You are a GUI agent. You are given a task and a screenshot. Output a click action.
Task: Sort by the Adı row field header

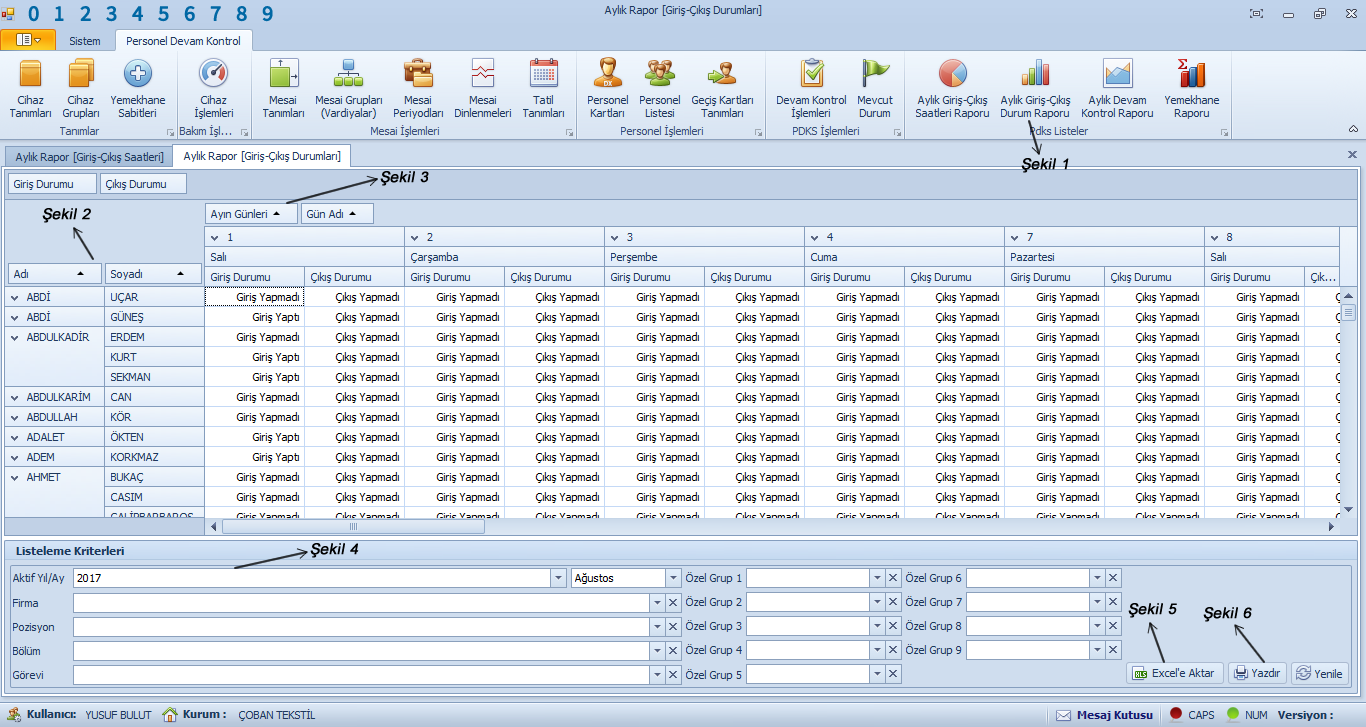55,273
